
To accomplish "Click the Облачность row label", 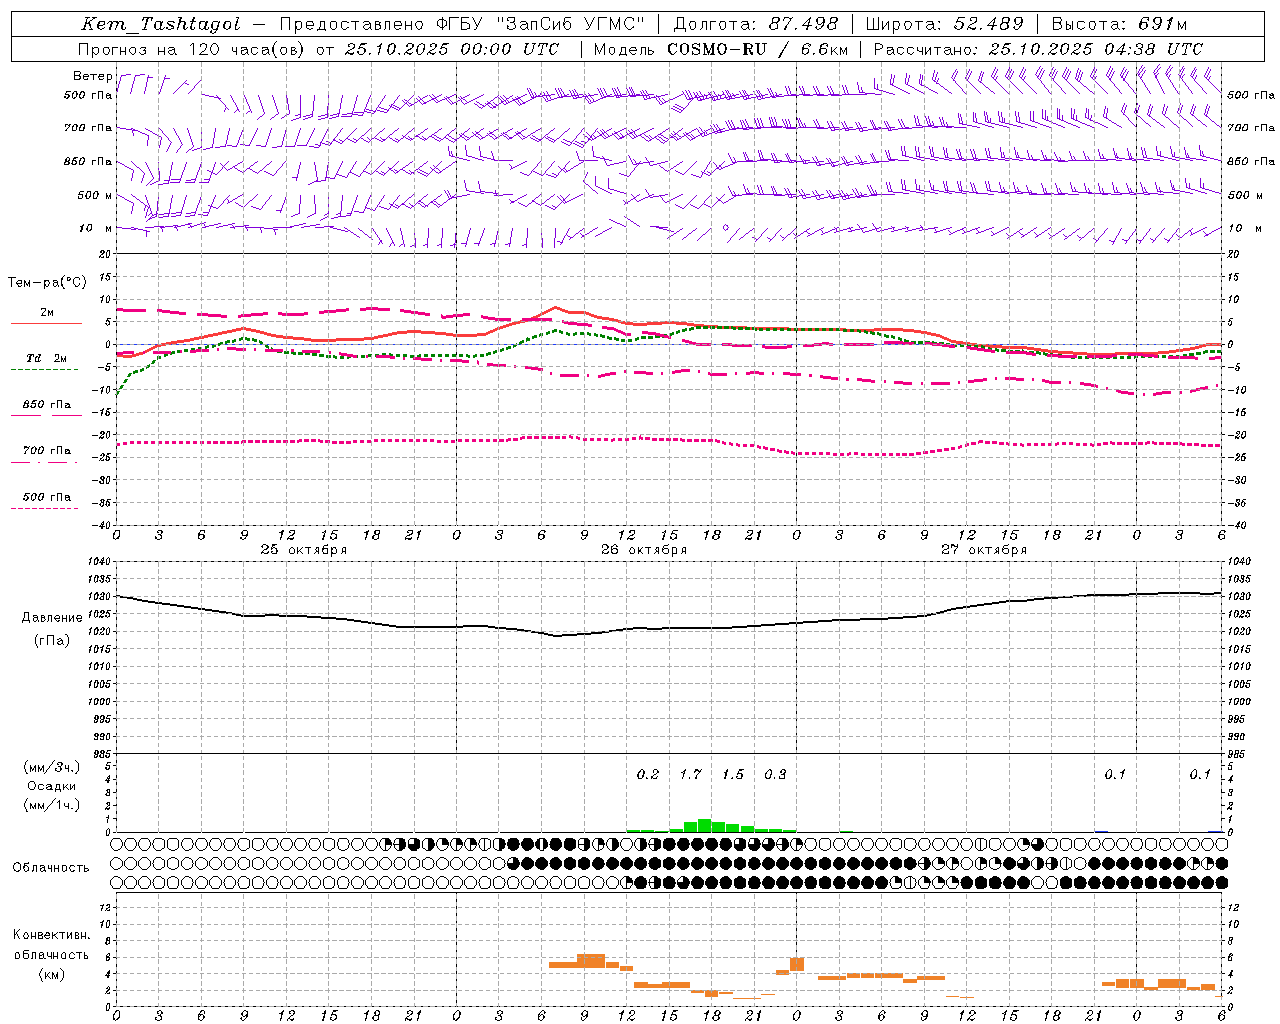I will (51, 867).
